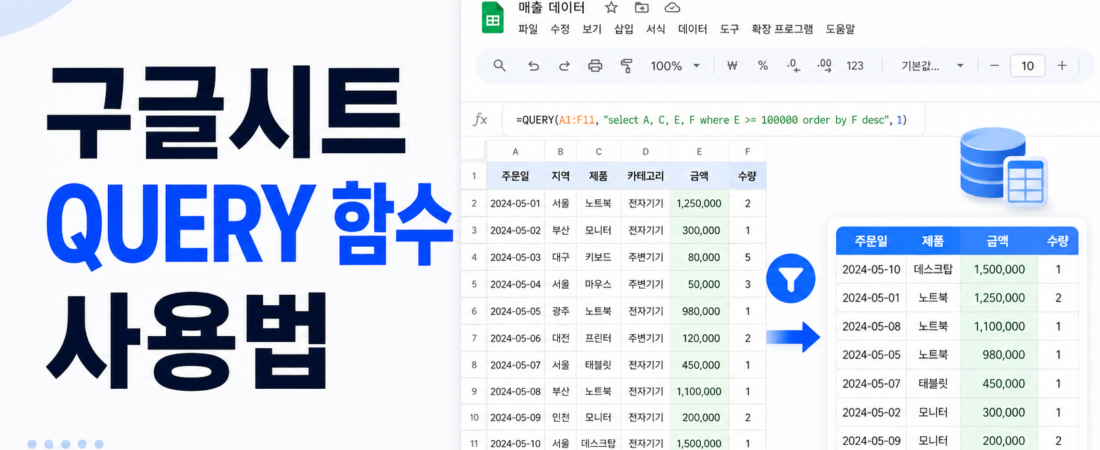Increase decimal places
The image size is (1100, 450).
824,65
